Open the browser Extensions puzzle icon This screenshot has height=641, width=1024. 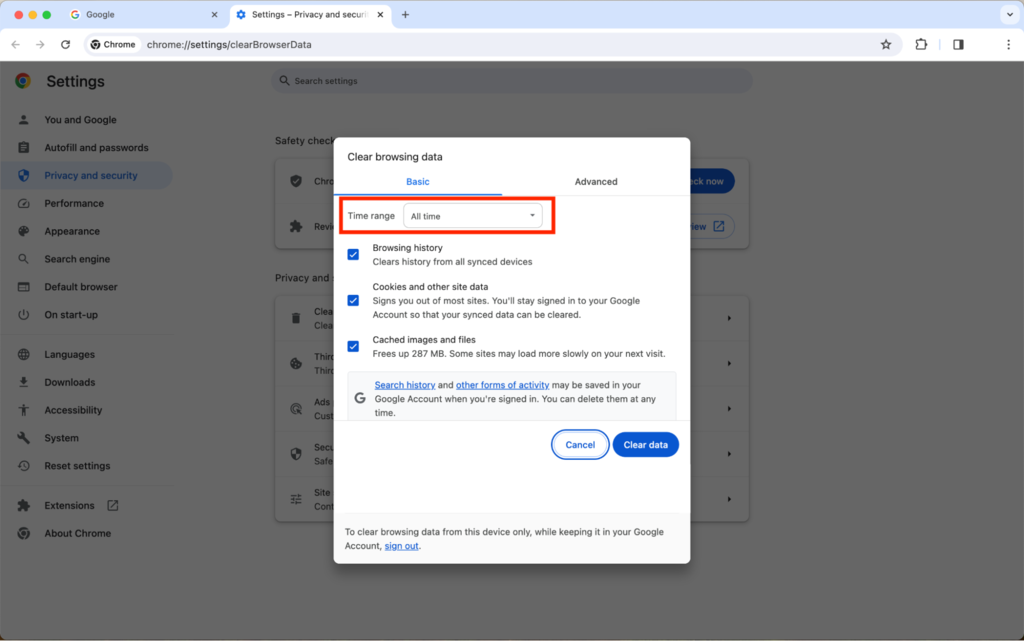tap(921, 44)
